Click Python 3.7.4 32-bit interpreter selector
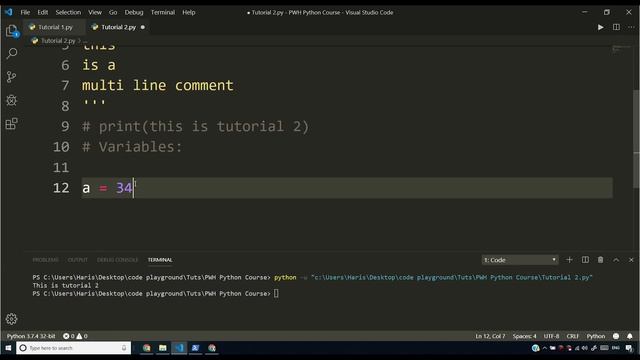 click(x=31, y=336)
